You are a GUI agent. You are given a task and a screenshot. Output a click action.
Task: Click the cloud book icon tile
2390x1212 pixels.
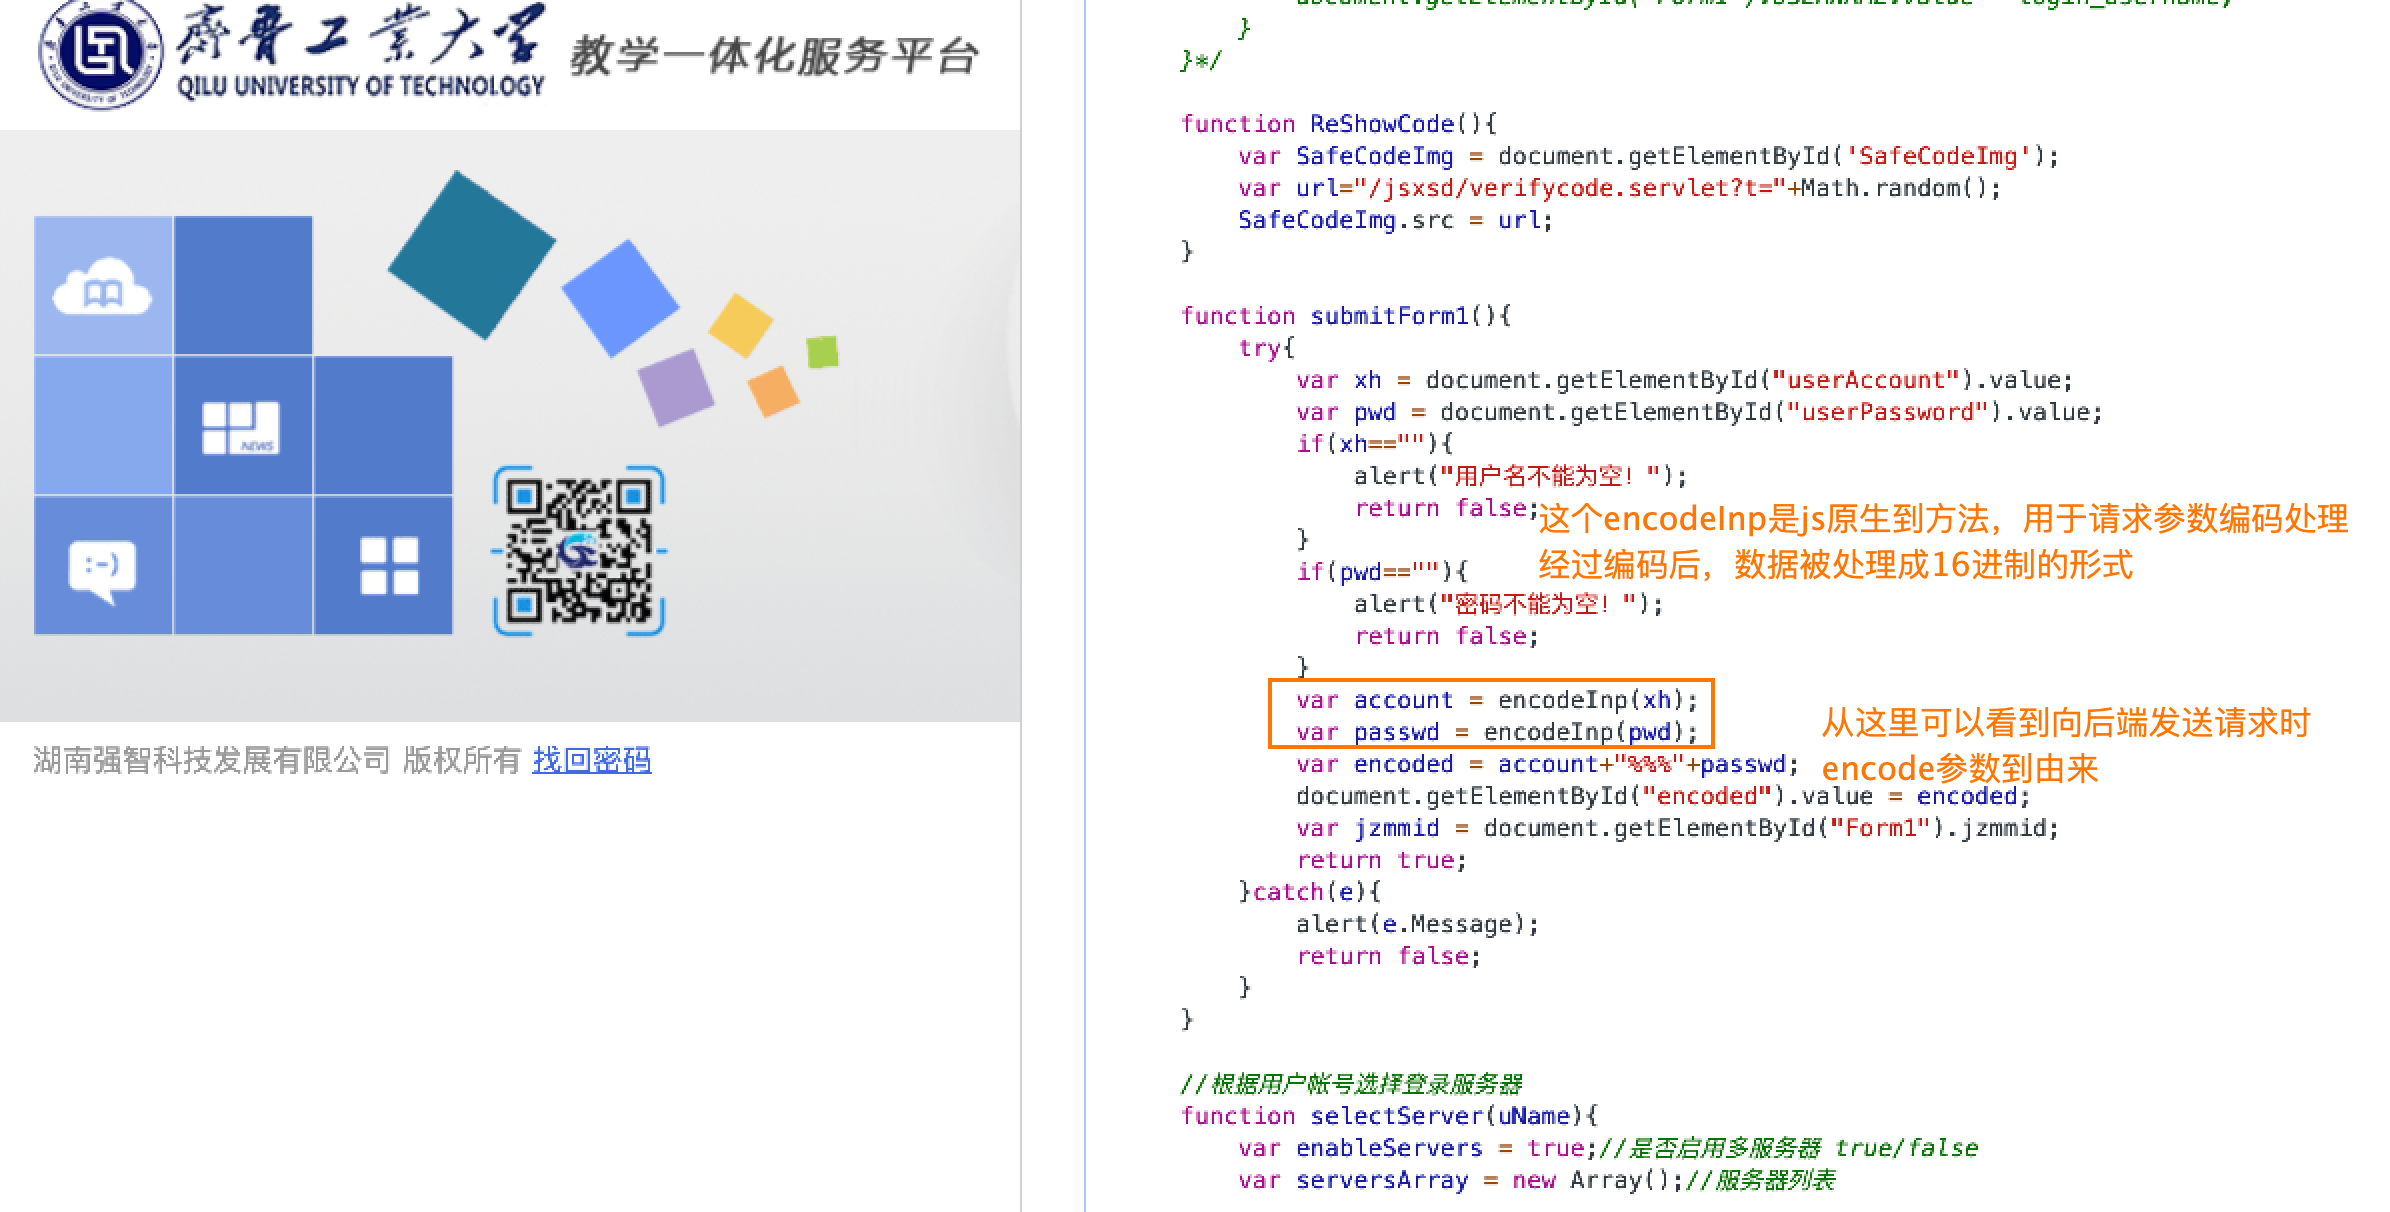coord(102,287)
